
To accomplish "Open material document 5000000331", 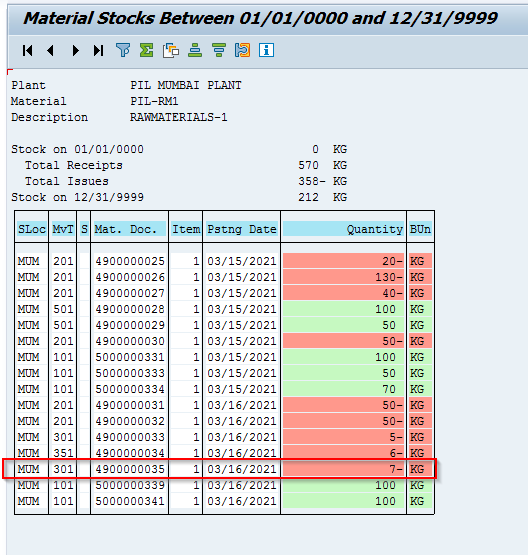I will 130,357.
